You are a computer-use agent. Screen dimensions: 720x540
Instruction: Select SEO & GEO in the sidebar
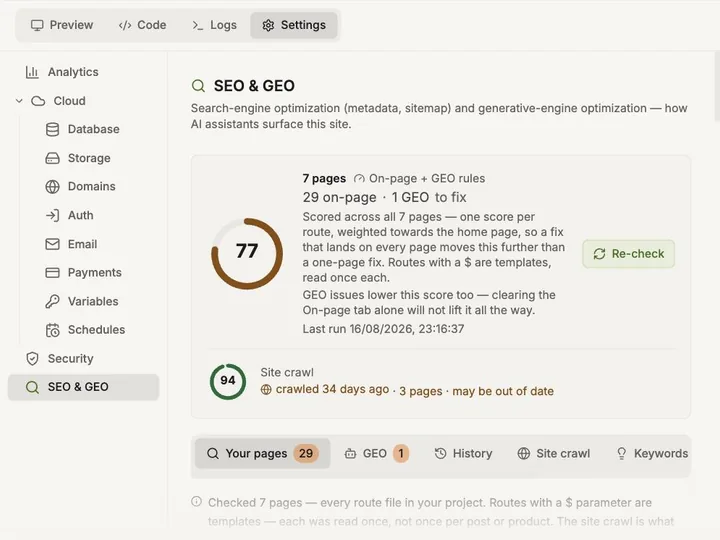pos(83,387)
